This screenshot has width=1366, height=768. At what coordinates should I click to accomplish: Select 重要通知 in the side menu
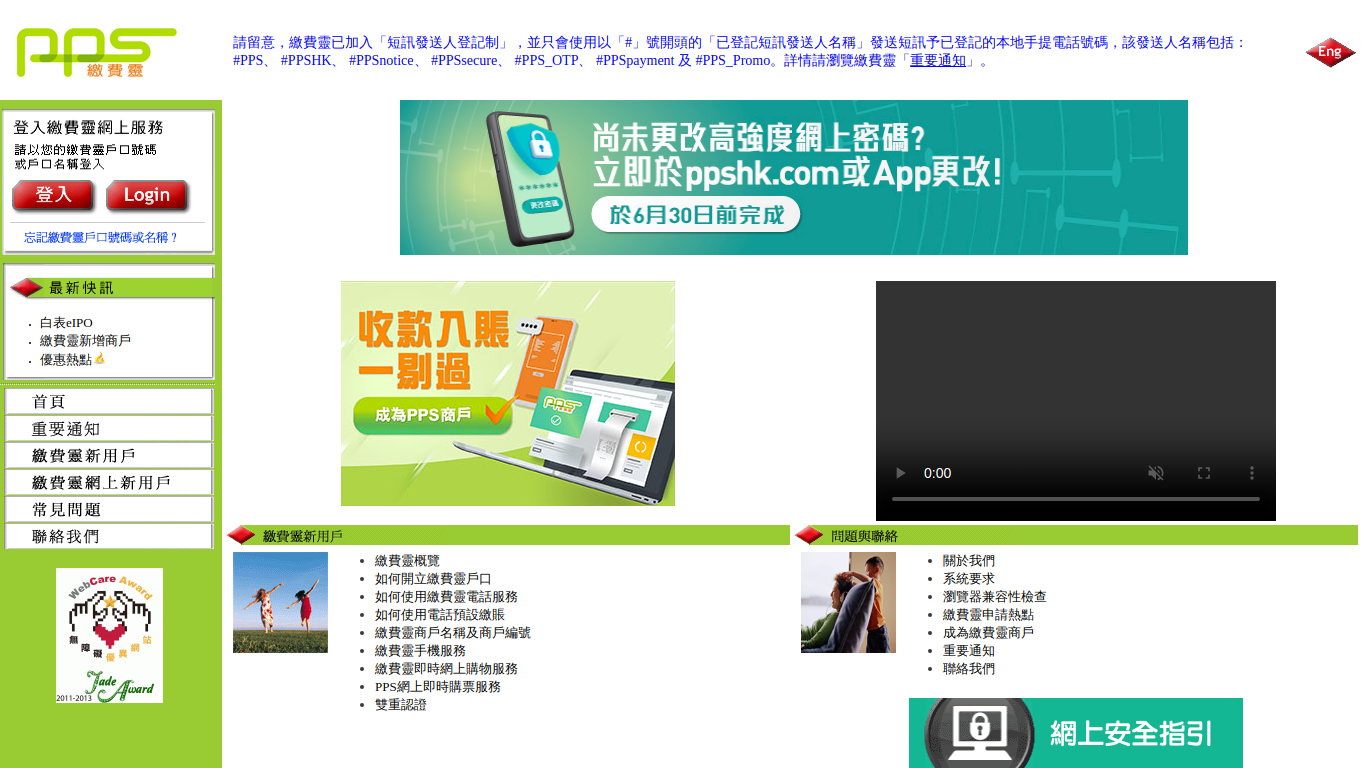109,428
